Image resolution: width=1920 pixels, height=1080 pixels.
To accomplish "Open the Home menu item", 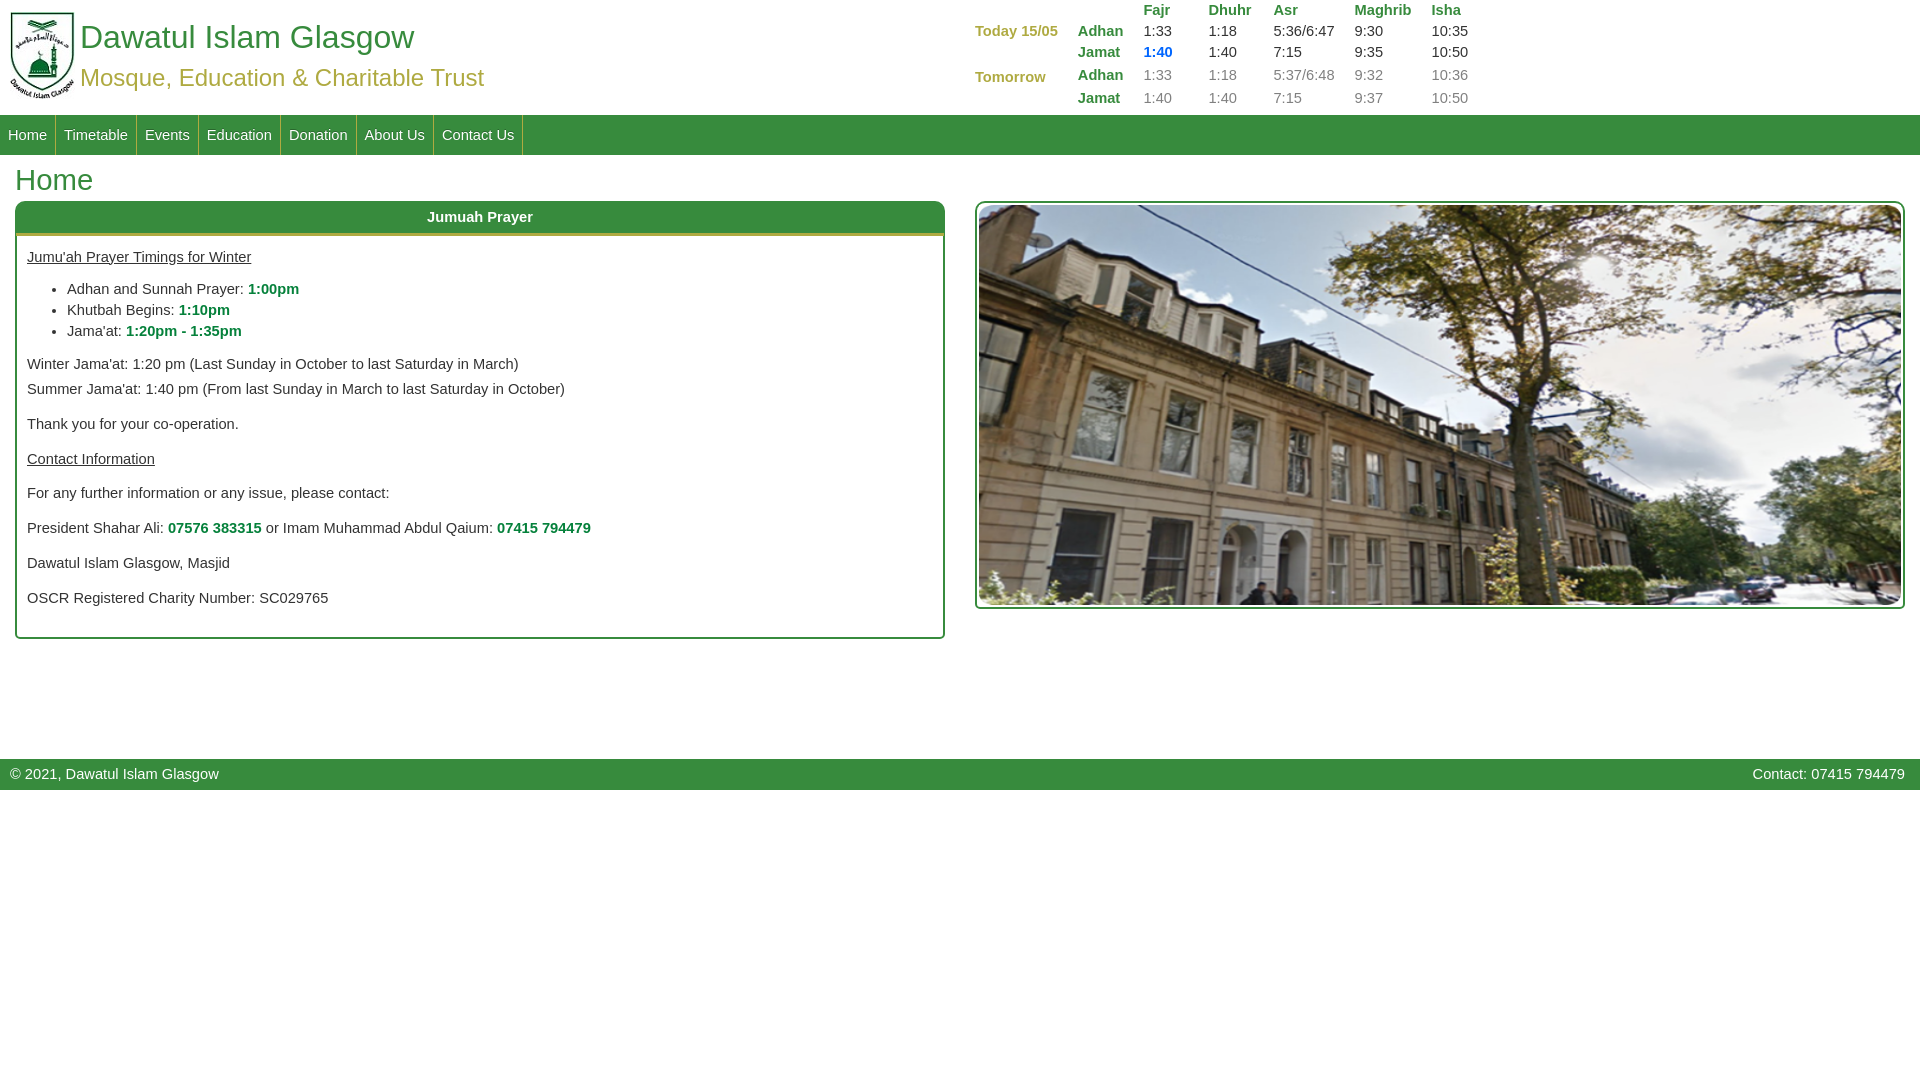I will tap(28, 135).
